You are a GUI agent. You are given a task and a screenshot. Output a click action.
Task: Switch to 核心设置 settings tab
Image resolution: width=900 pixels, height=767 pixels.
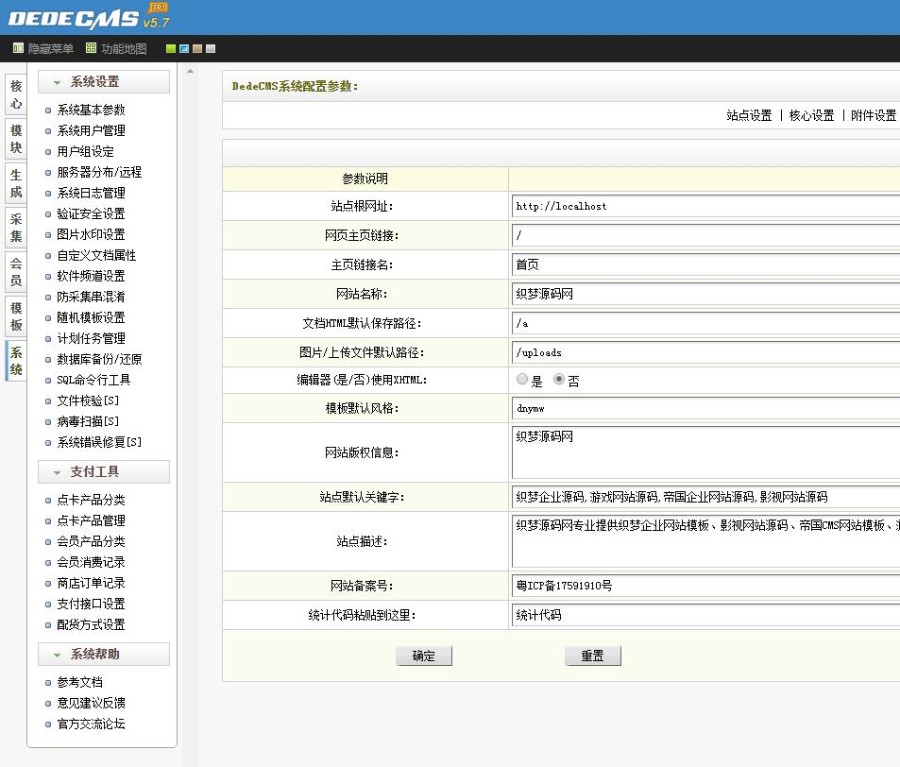(x=812, y=115)
